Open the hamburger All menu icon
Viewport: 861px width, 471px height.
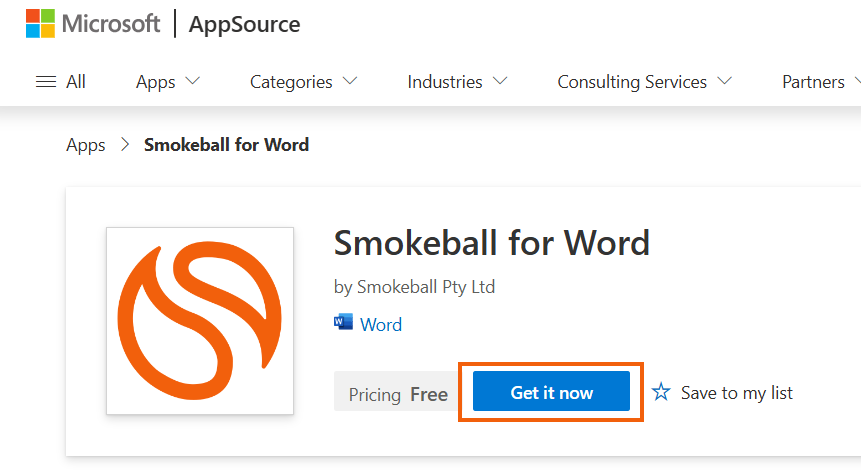(46, 82)
